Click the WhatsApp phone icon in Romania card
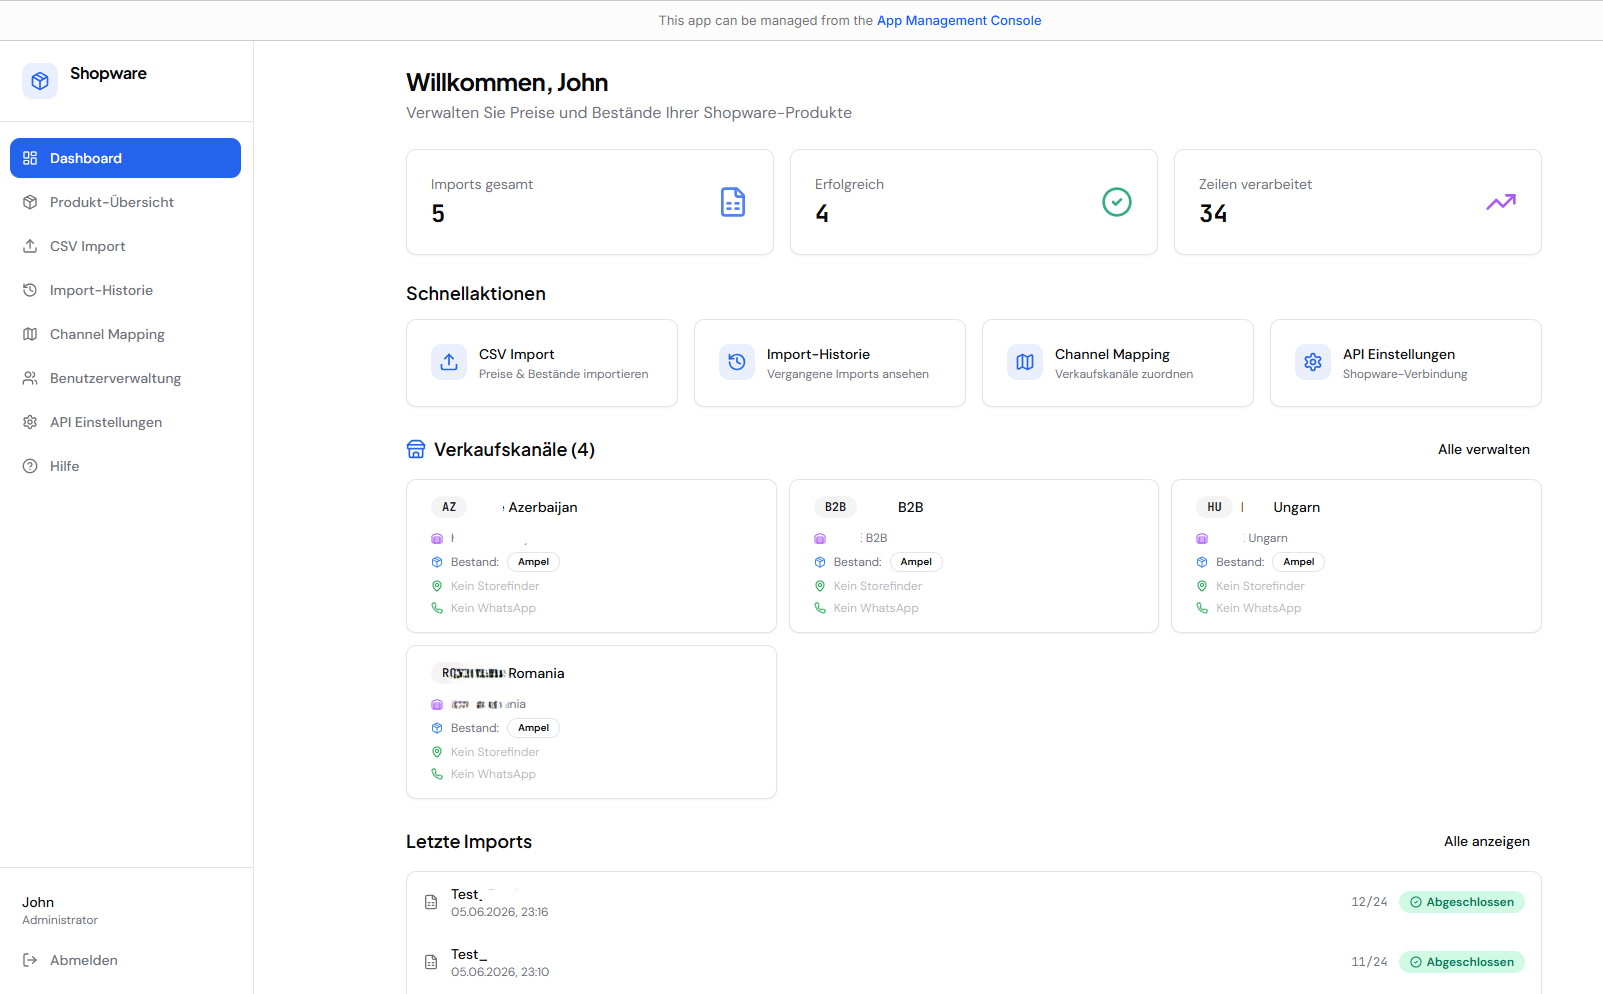The height and width of the screenshot is (994, 1603). 437,774
